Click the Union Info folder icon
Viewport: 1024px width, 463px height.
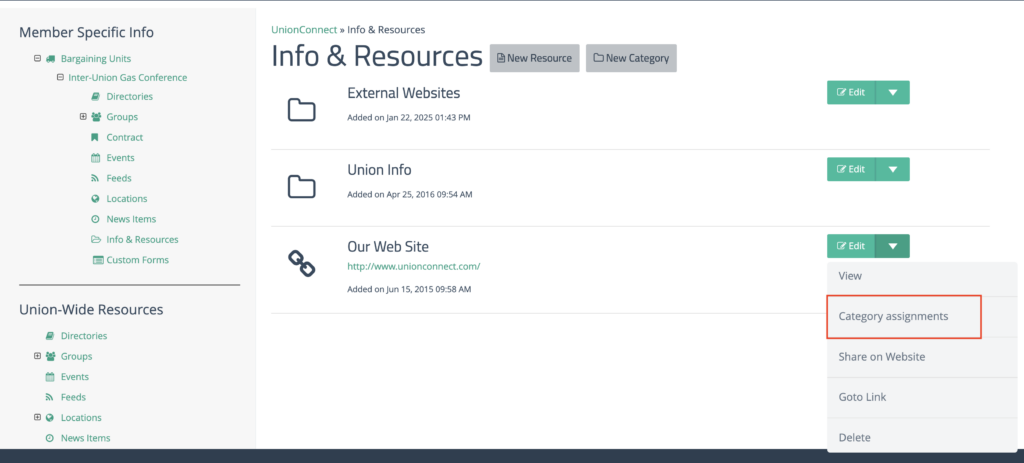click(301, 186)
